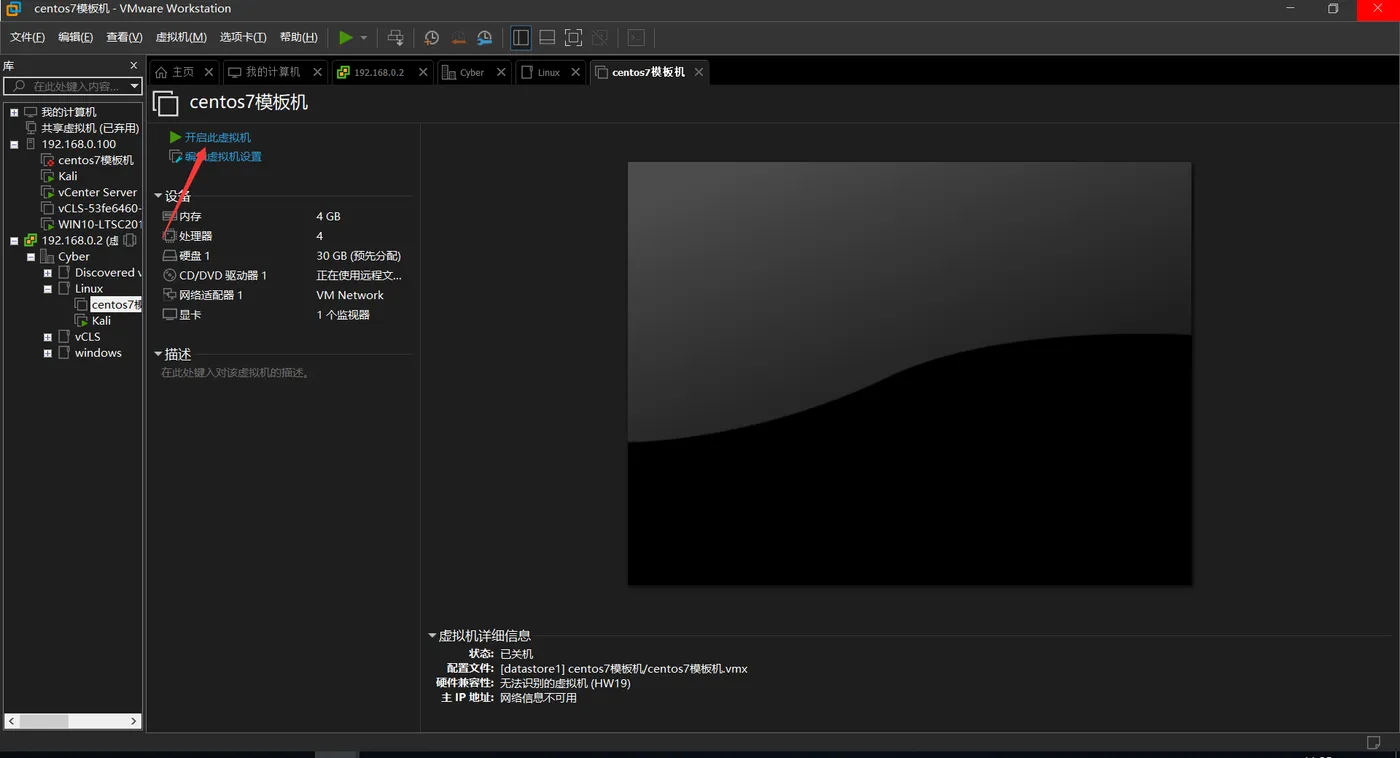
Task: Collapse the 192.168.0.100 tree node
Action: (x=14, y=144)
